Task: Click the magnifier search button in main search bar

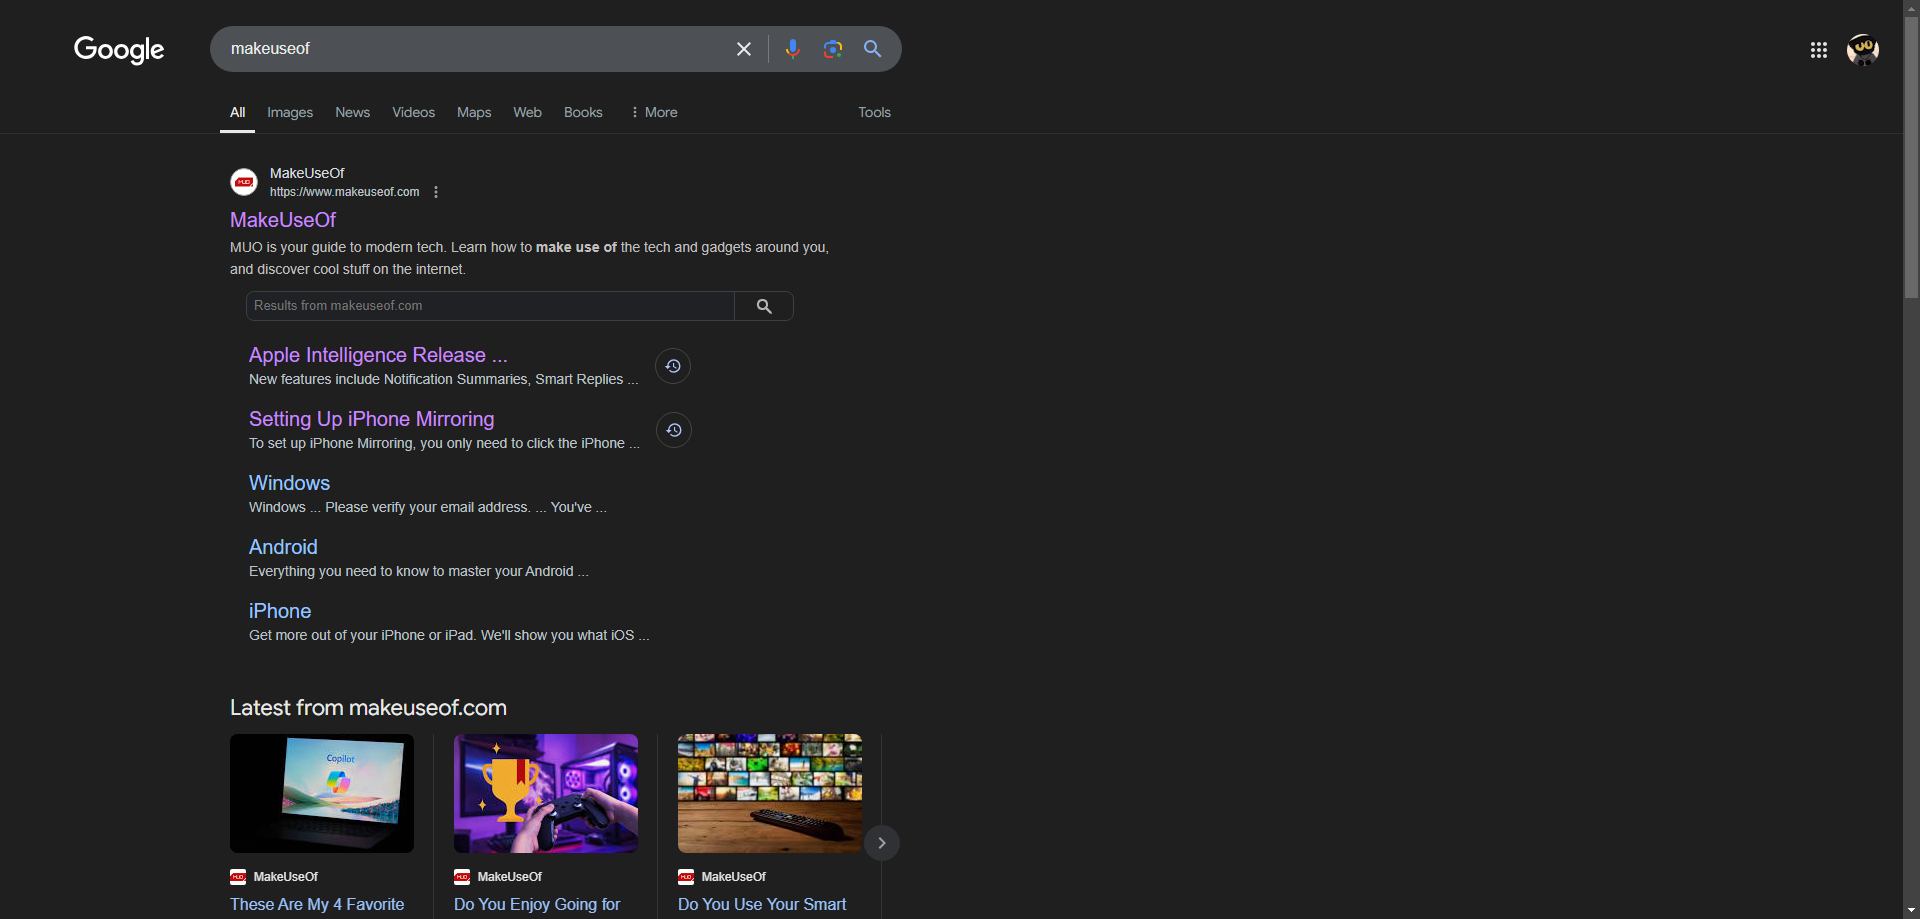Action: (873, 49)
